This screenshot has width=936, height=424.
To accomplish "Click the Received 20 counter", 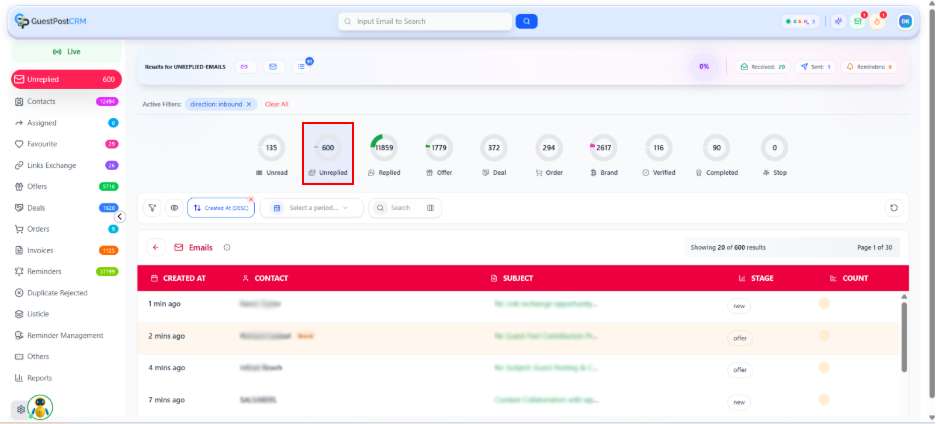I will pos(763,67).
